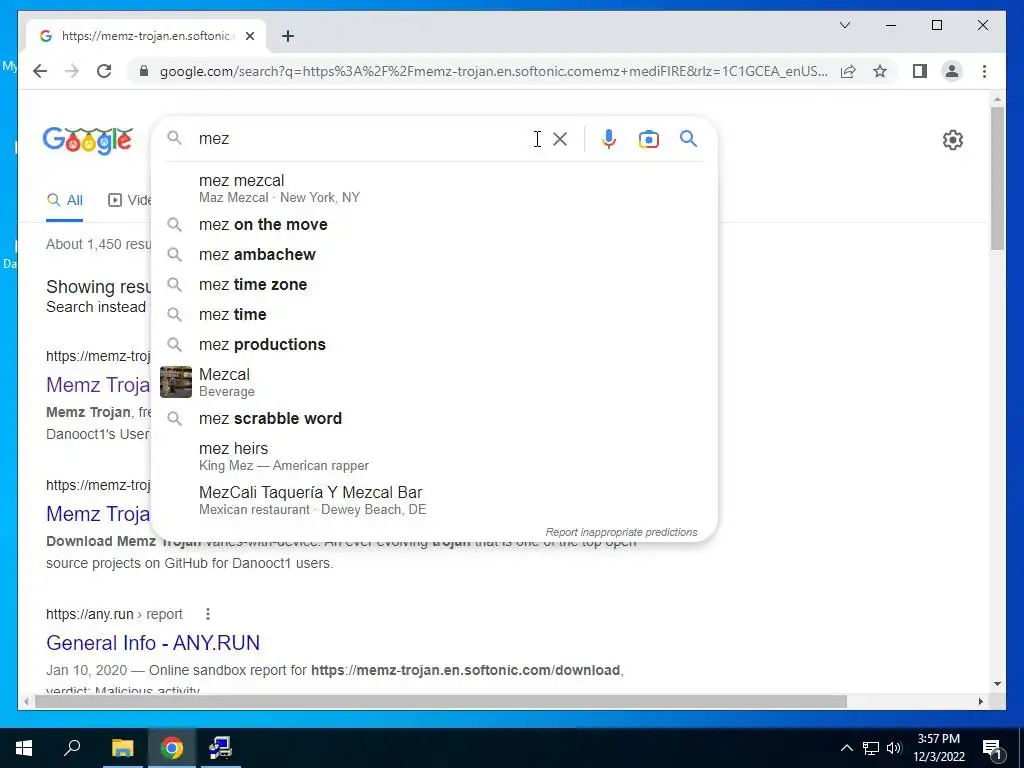Open the General Info - ANY.RUN result

point(153,643)
